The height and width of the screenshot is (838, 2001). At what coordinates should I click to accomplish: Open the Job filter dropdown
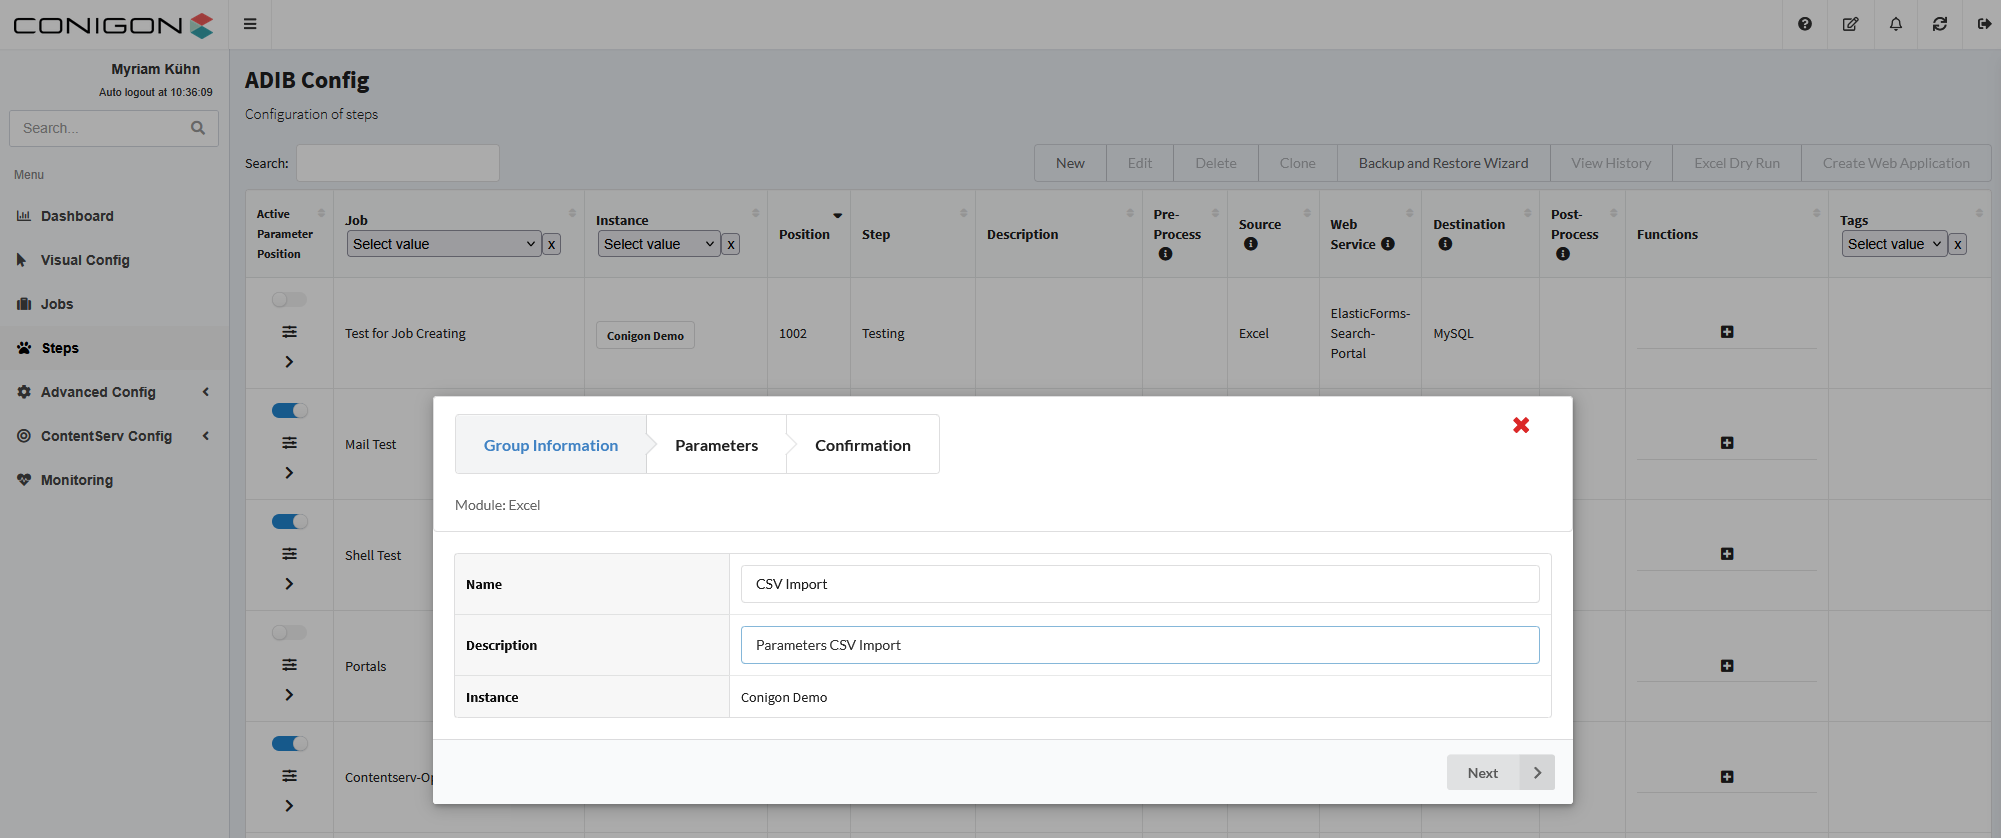pyautogui.click(x=443, y=244)
